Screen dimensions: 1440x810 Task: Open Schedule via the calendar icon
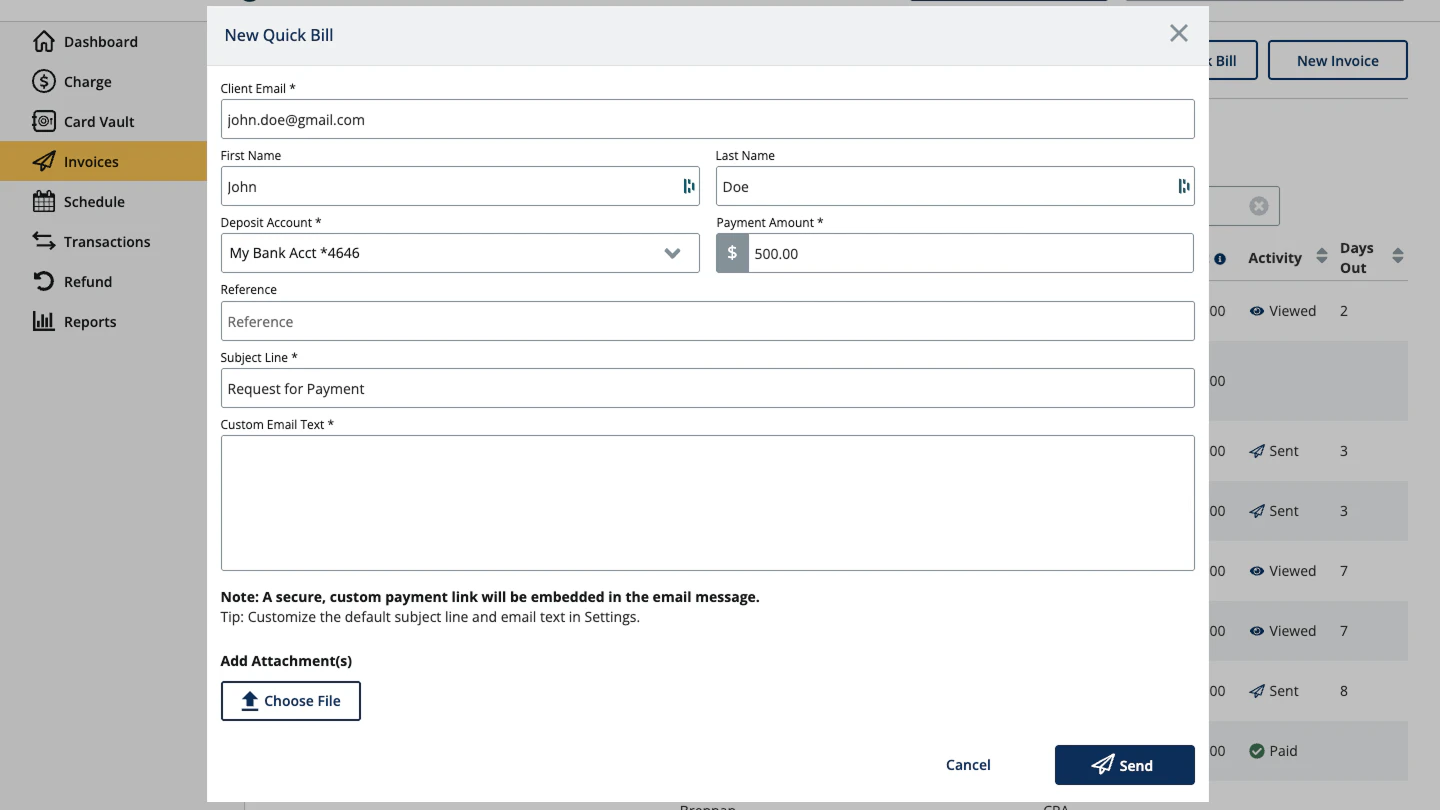pos(43,201)
